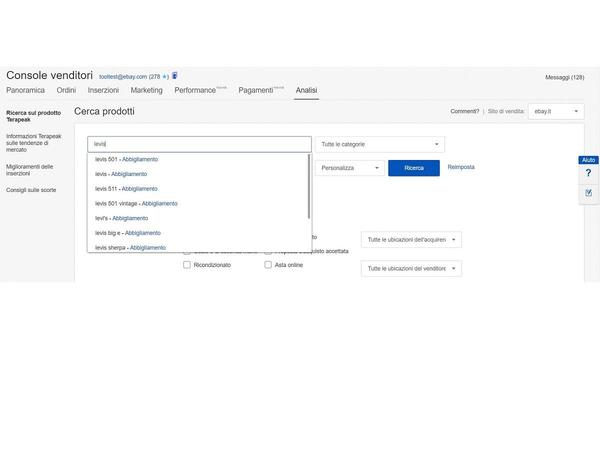600x450 pixels.
Task: Open Miglioramenti delle inserzioni sidebar link
Action: [x=29, y=170]
